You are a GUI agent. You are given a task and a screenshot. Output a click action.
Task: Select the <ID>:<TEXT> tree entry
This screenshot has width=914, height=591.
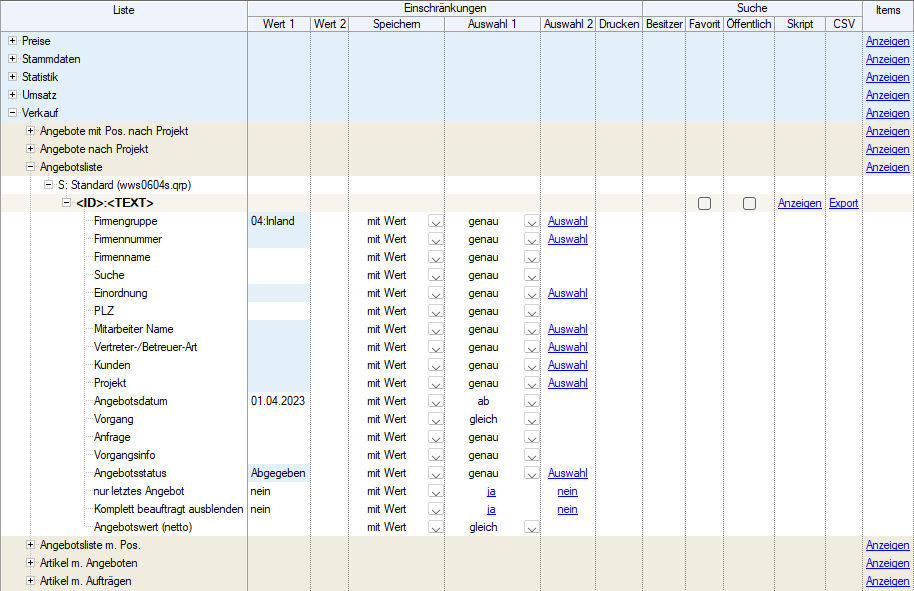(115, 203)
